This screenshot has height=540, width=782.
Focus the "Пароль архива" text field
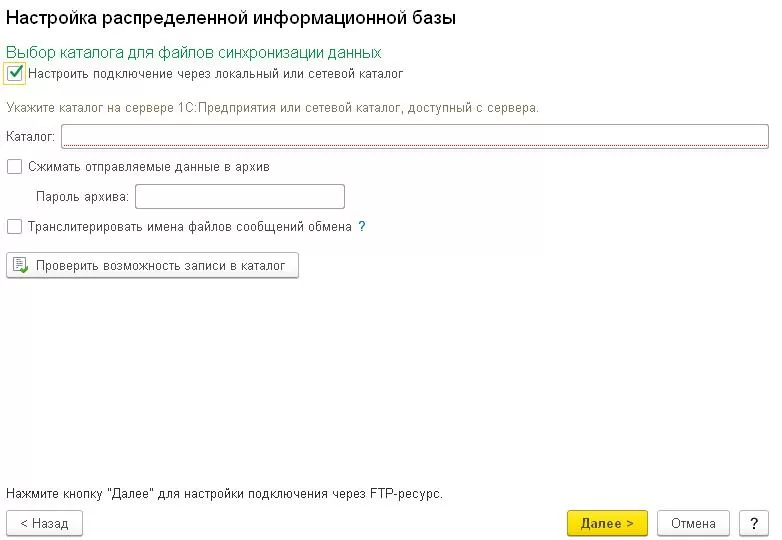[x=240, y=196]
